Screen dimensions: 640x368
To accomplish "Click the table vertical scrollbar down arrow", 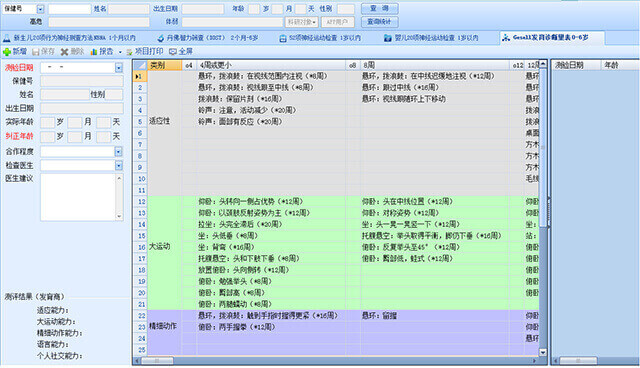I will coord(543,352).
